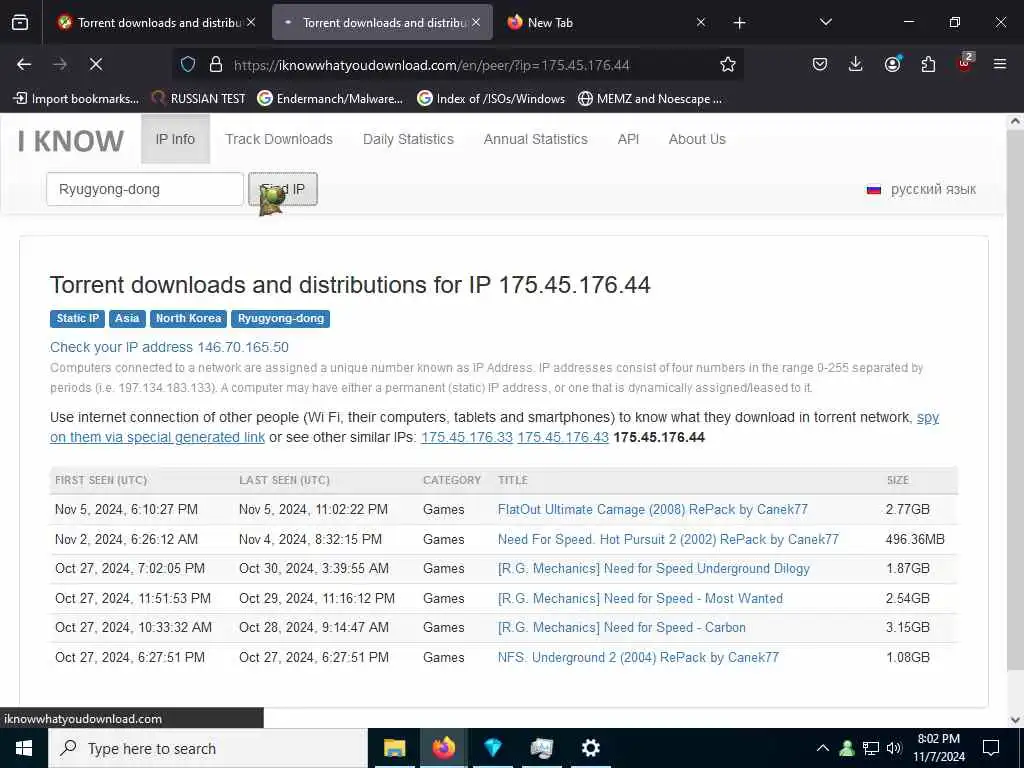Open the Track Downloads page
Viewport: 1024px width, 768px height.
279,139
